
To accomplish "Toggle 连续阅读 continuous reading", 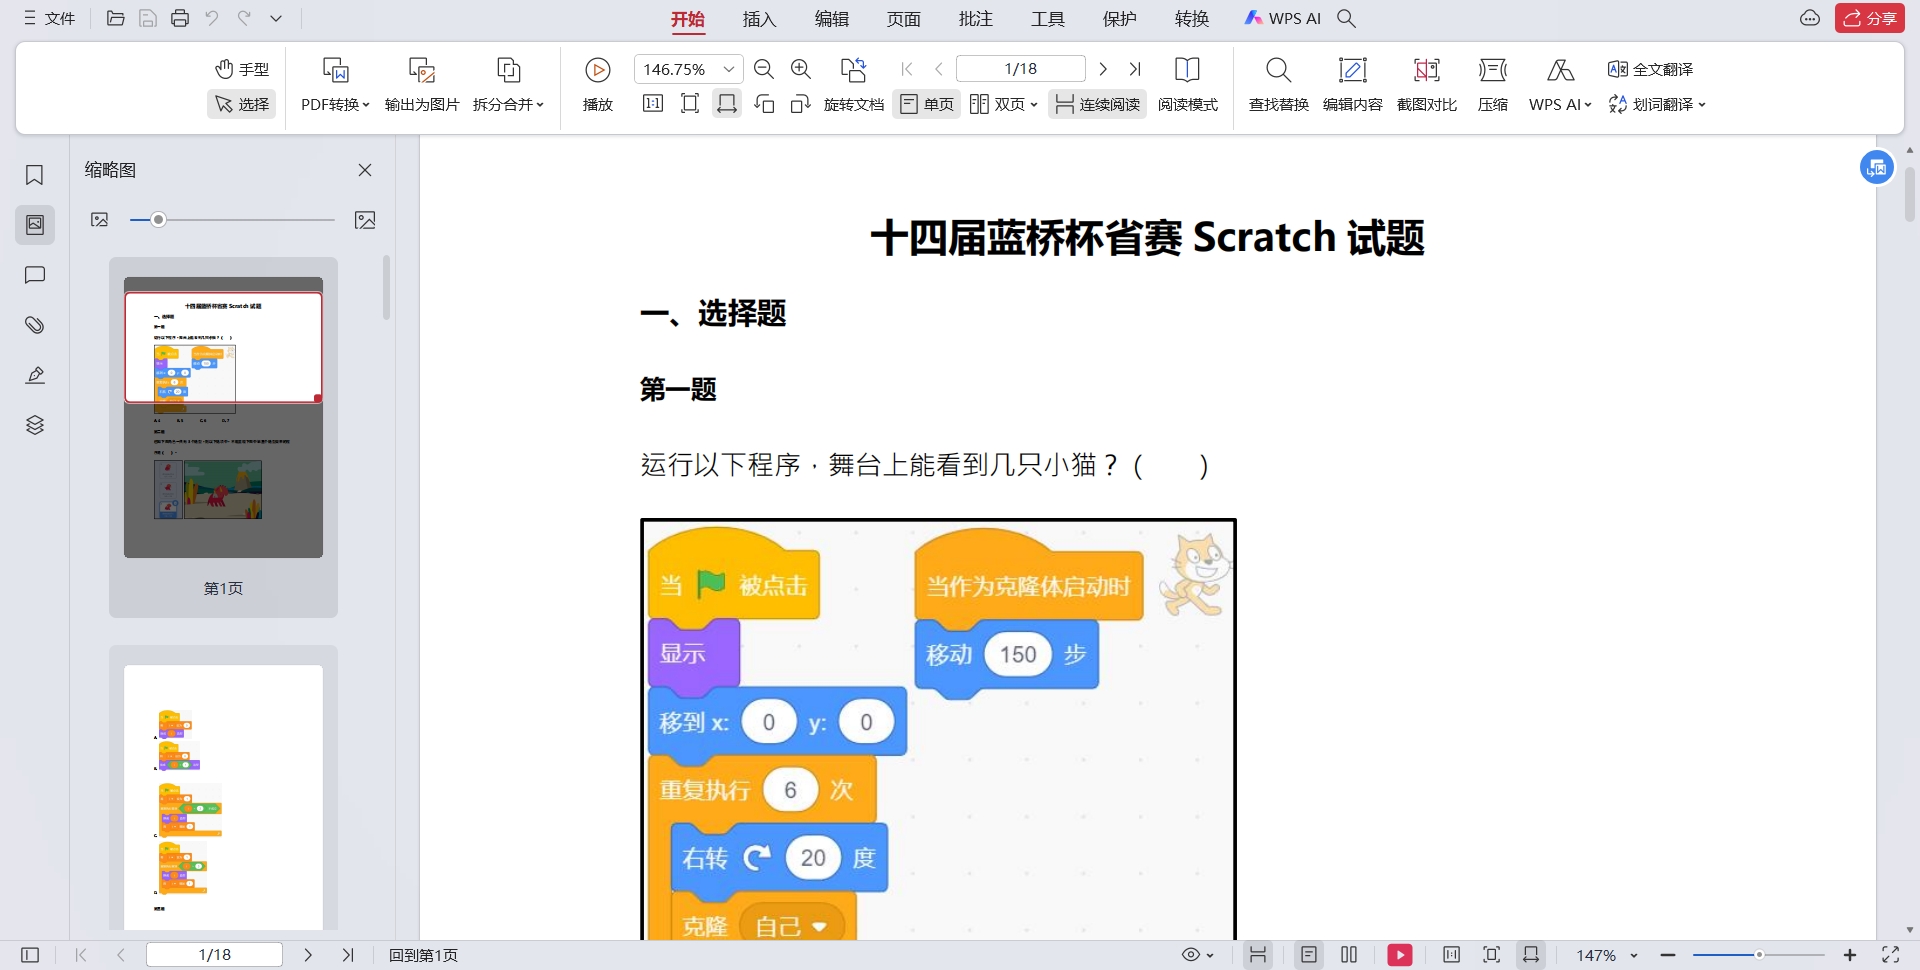I will 1098,104.
